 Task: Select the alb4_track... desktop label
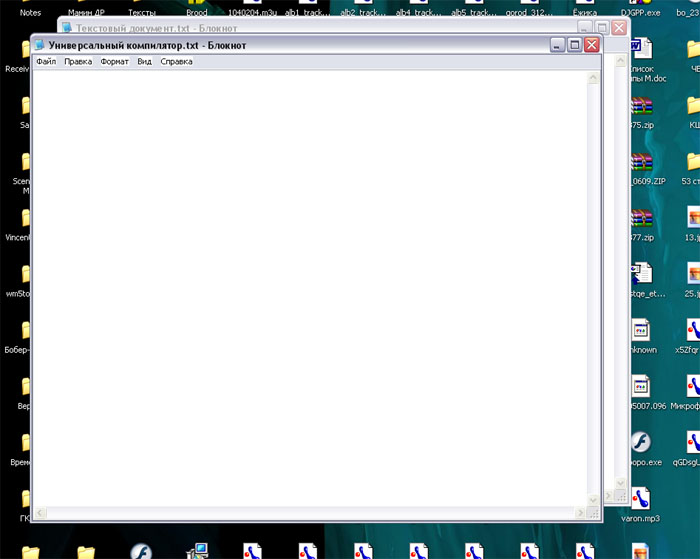tap(418, 13)
